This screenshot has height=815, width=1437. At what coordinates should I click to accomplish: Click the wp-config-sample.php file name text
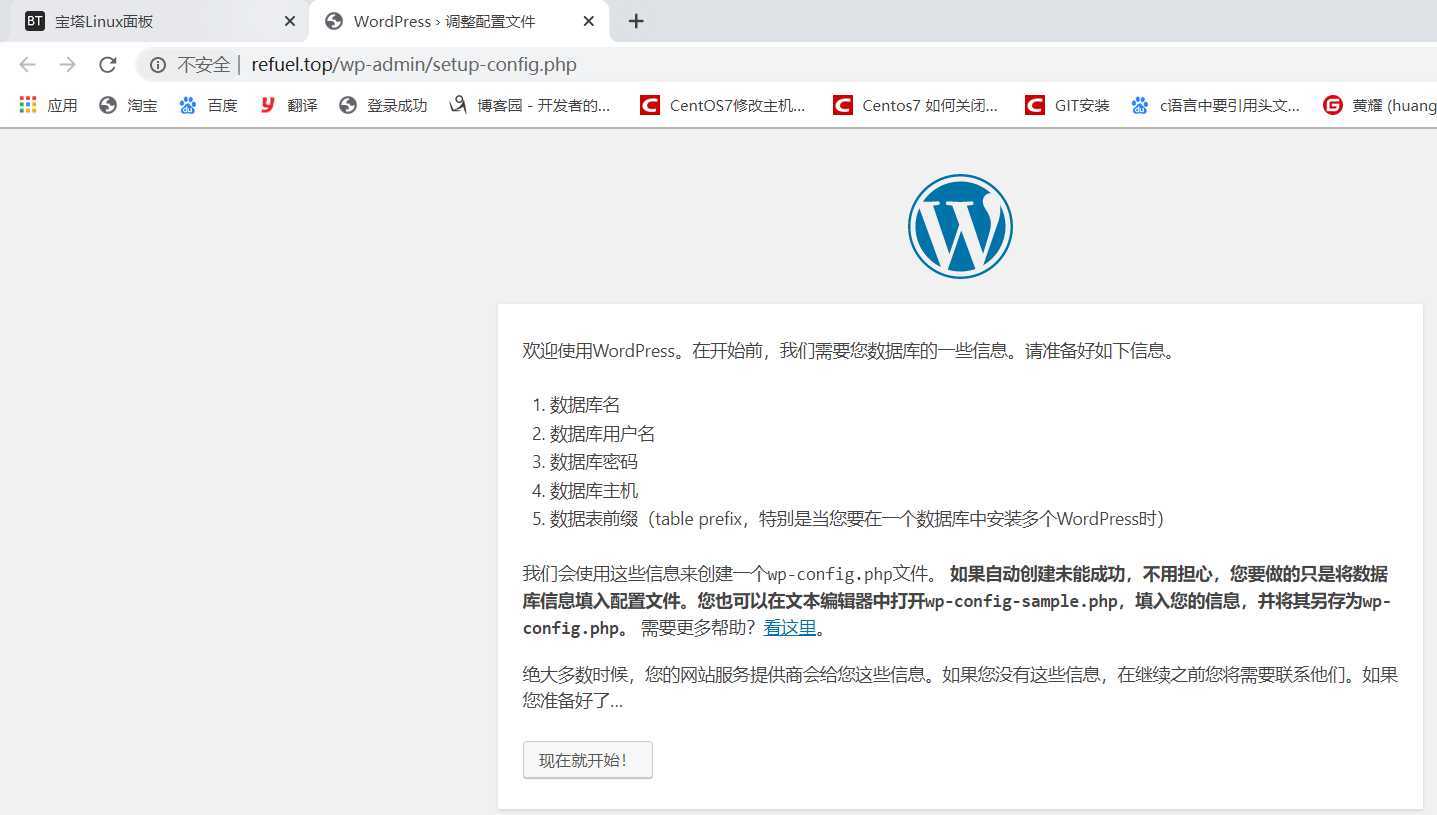1021,601
